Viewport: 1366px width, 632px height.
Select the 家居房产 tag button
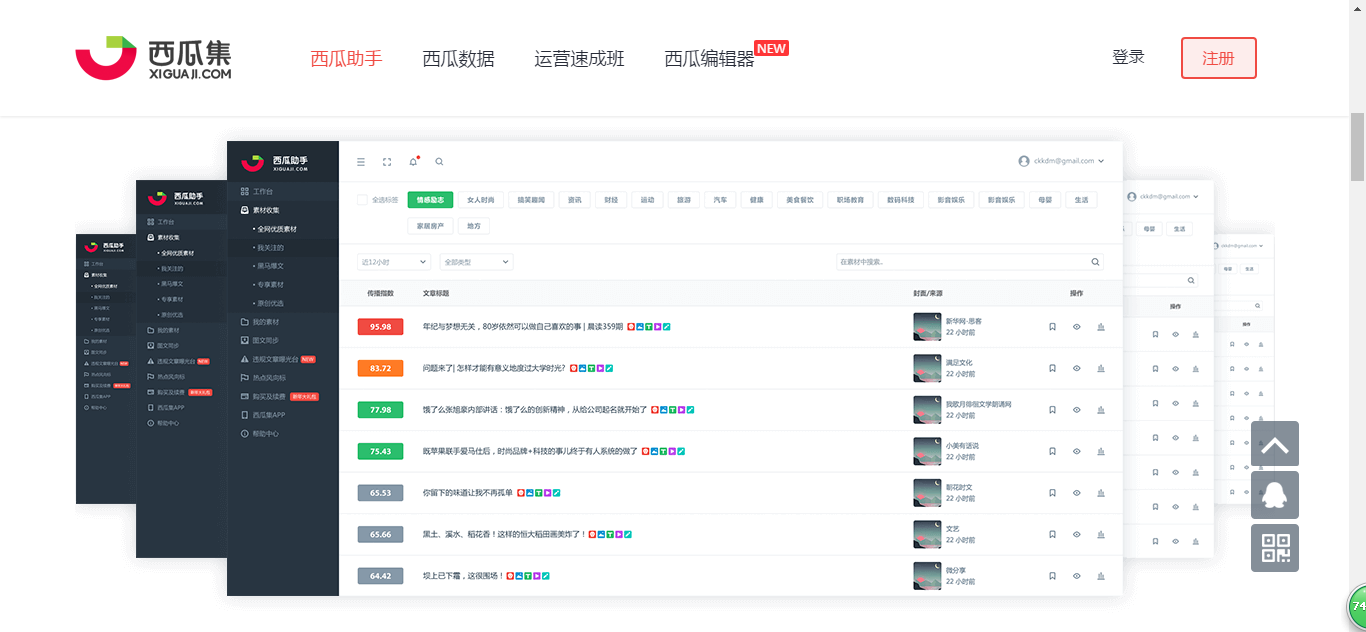(431, 226)
